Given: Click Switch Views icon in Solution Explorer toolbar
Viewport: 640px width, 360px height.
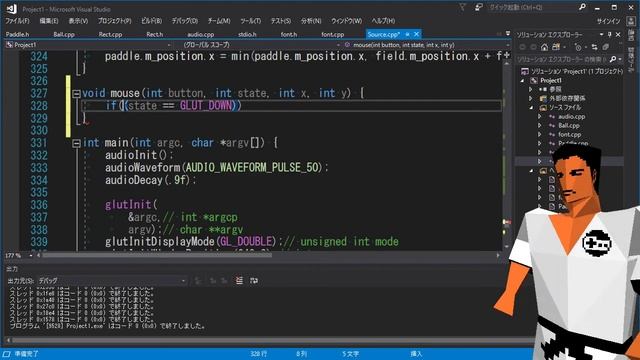Looking at the screenshot, I should coord(556,48).
